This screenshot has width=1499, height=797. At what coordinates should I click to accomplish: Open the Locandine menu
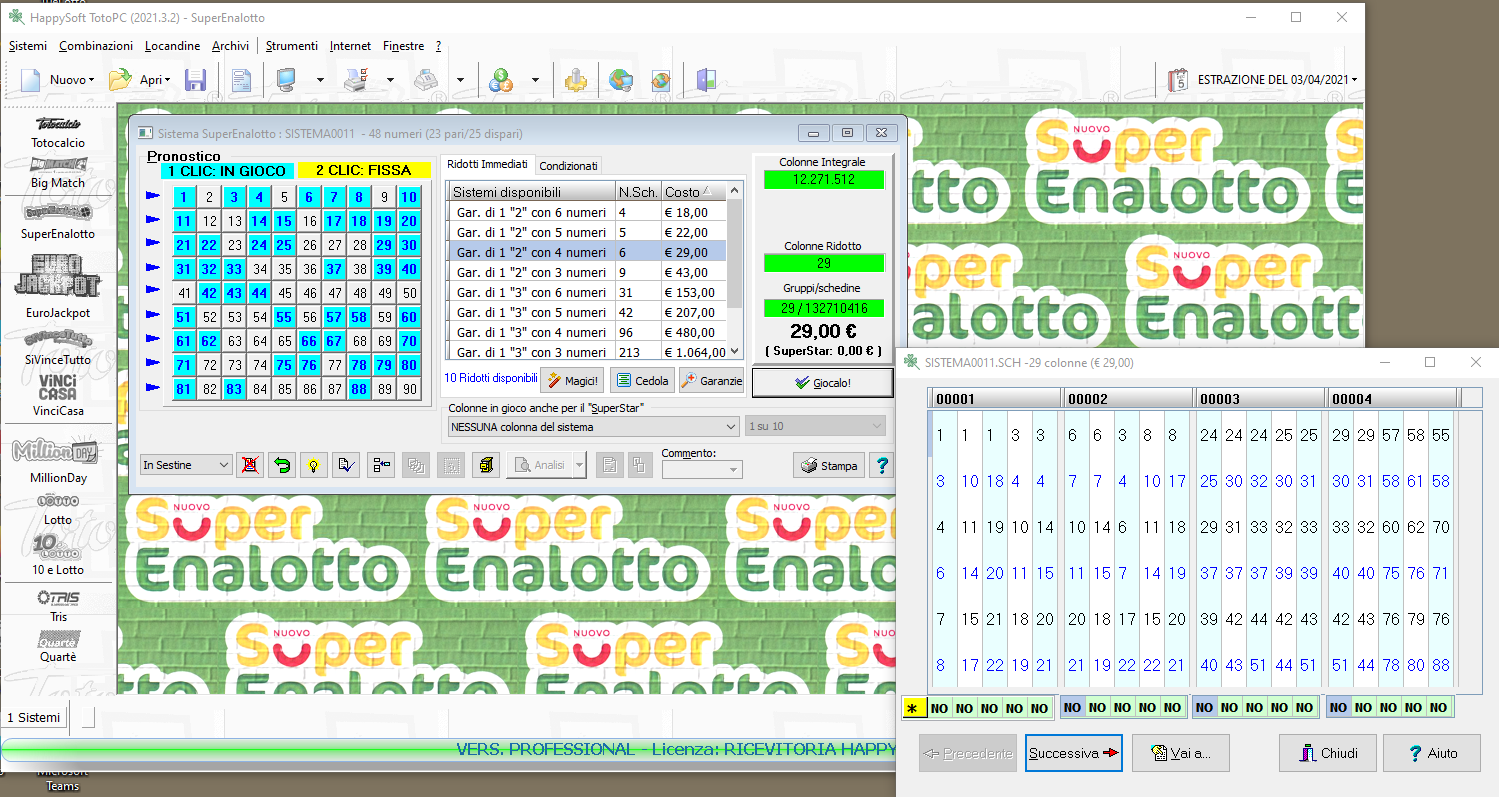(x=172, y=46)
